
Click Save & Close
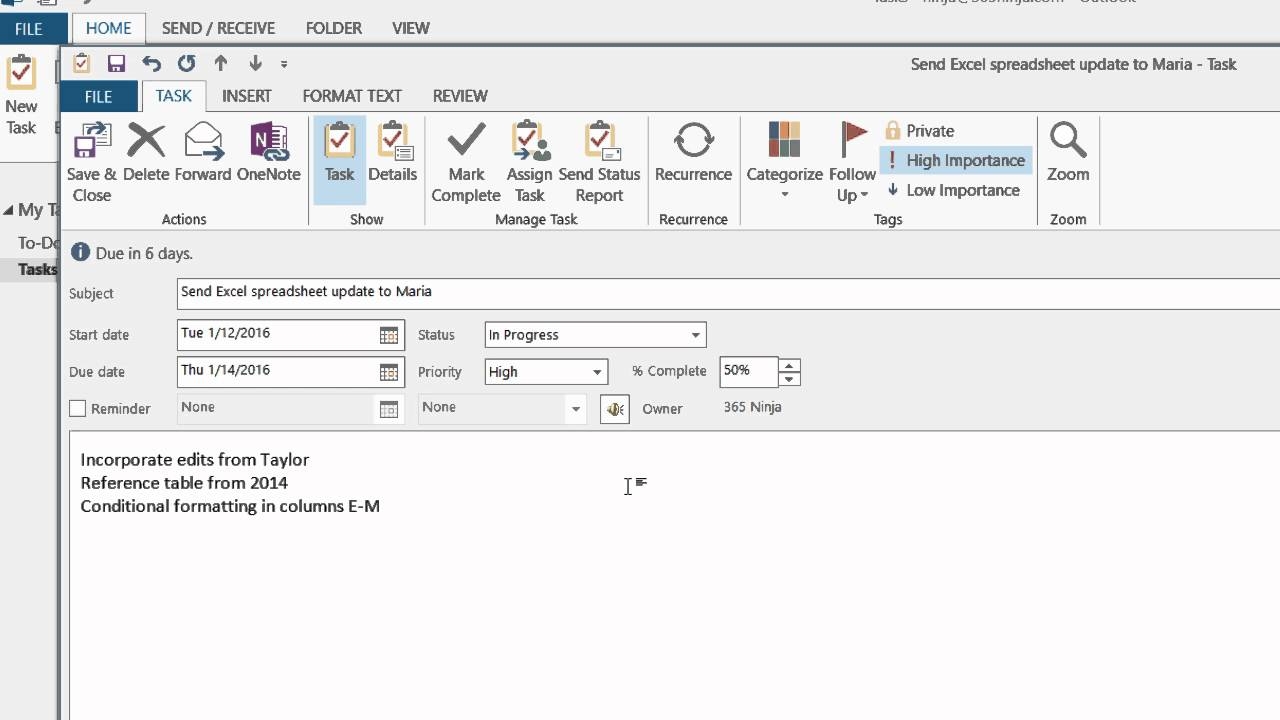point(91,160)
